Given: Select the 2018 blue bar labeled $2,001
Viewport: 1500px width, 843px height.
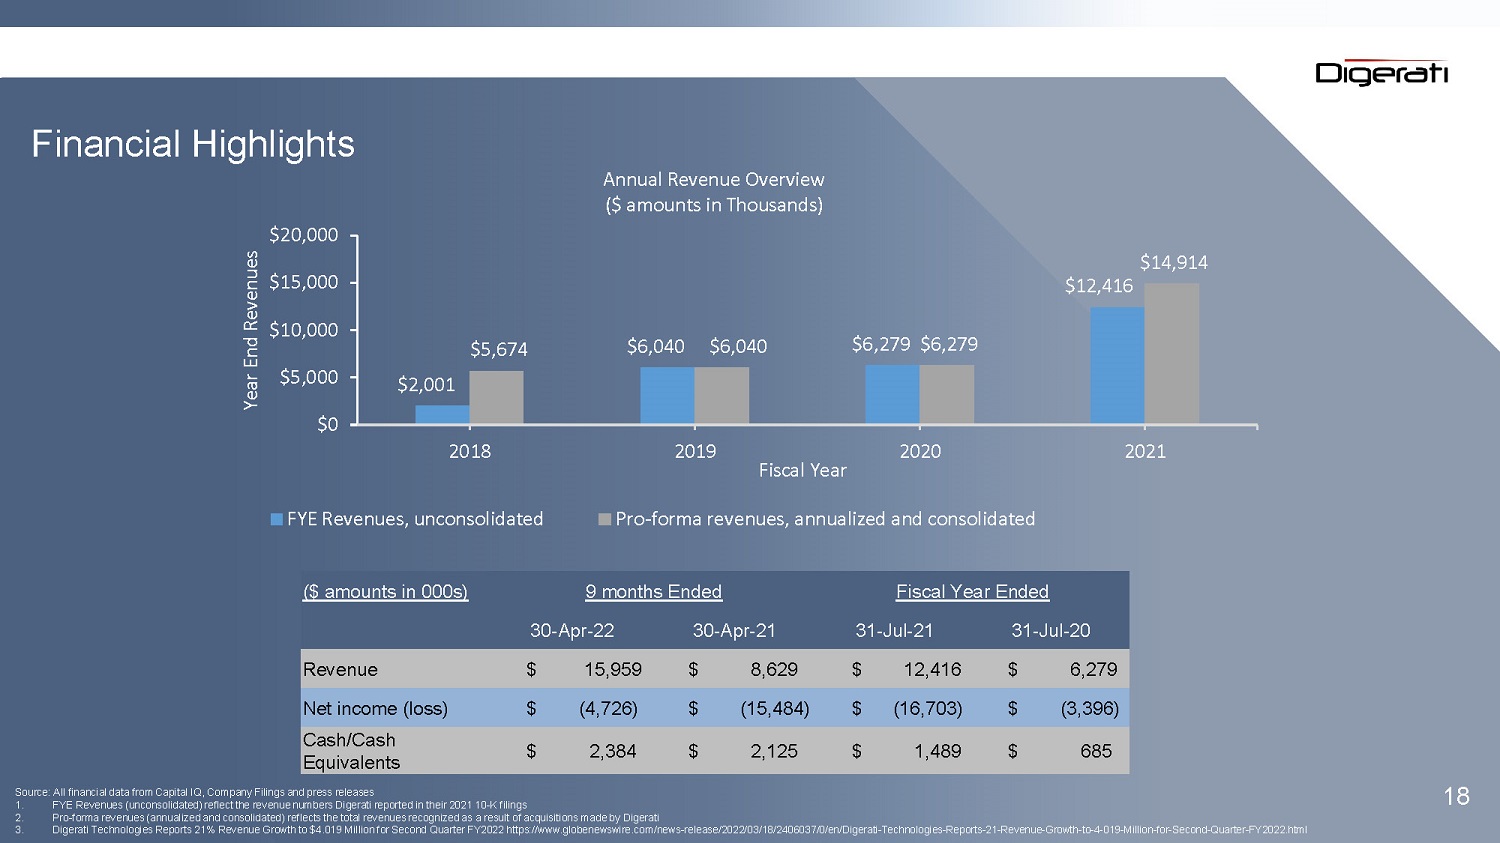Looking at the screenshot, I should pos(442,414).
